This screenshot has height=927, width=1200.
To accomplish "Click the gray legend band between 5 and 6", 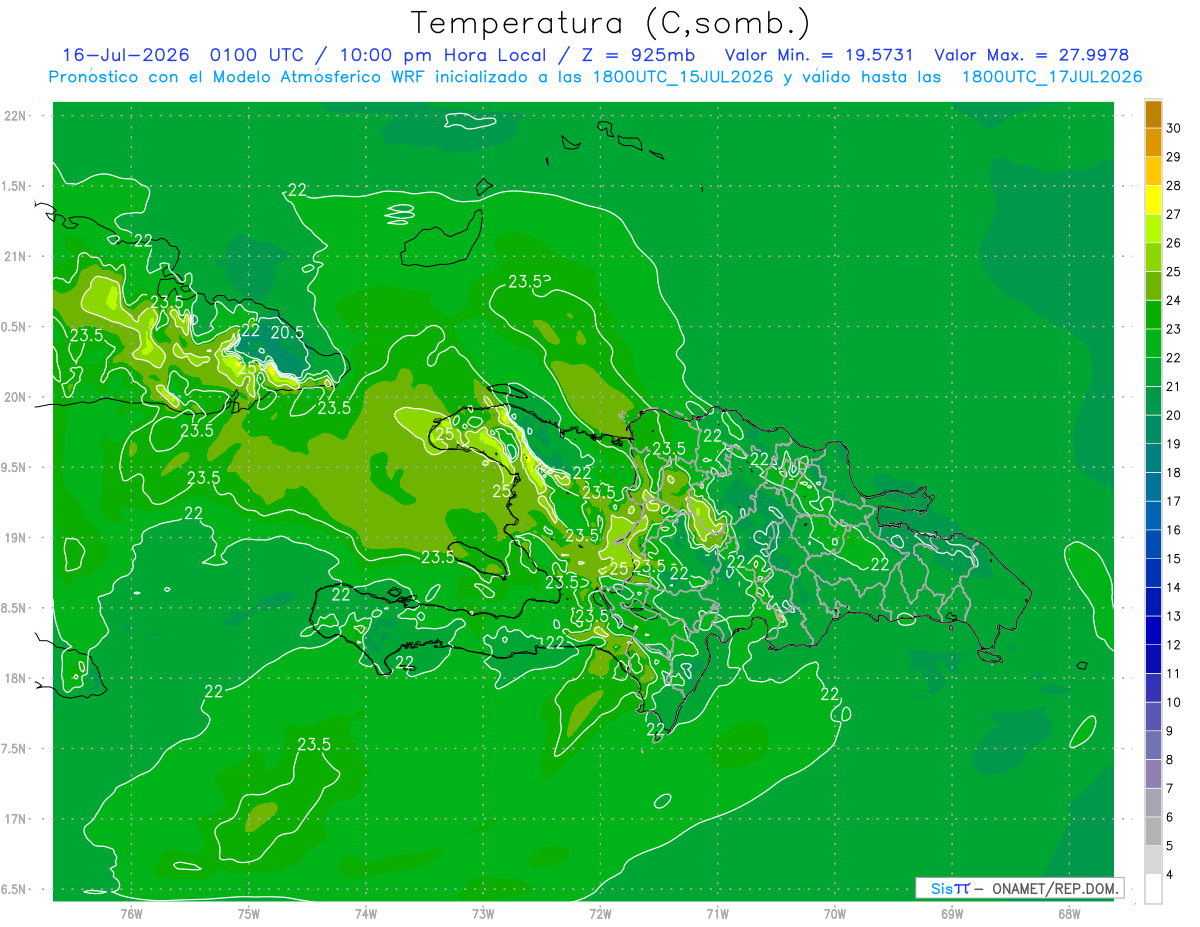I will click(1153, 831).
